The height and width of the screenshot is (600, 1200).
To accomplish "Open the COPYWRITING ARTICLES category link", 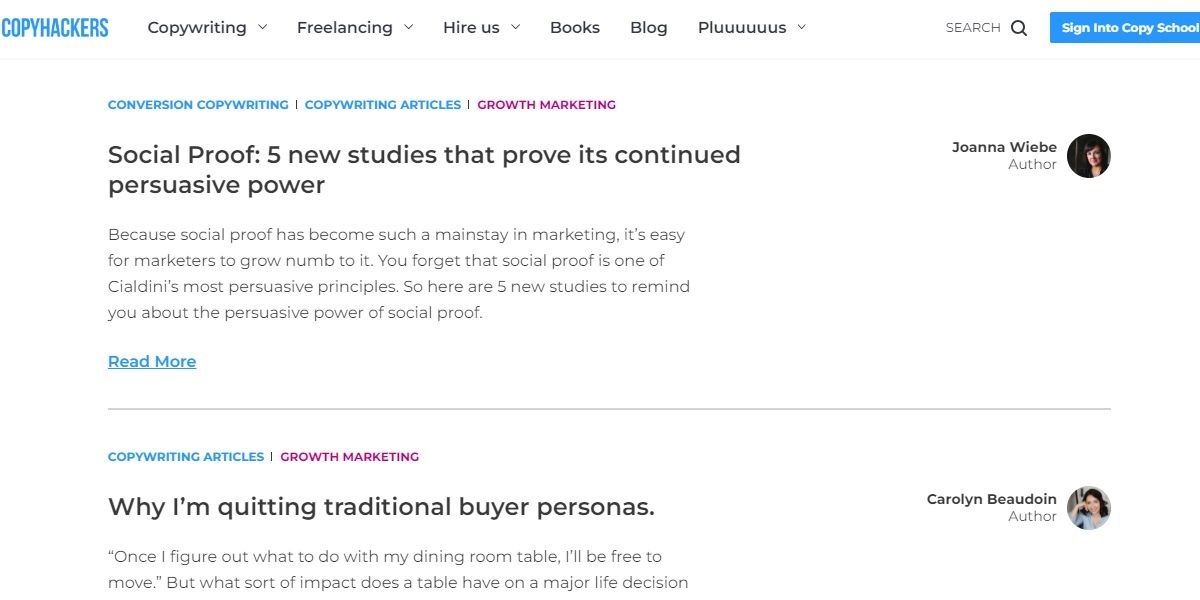I will (x=383, y=104).
